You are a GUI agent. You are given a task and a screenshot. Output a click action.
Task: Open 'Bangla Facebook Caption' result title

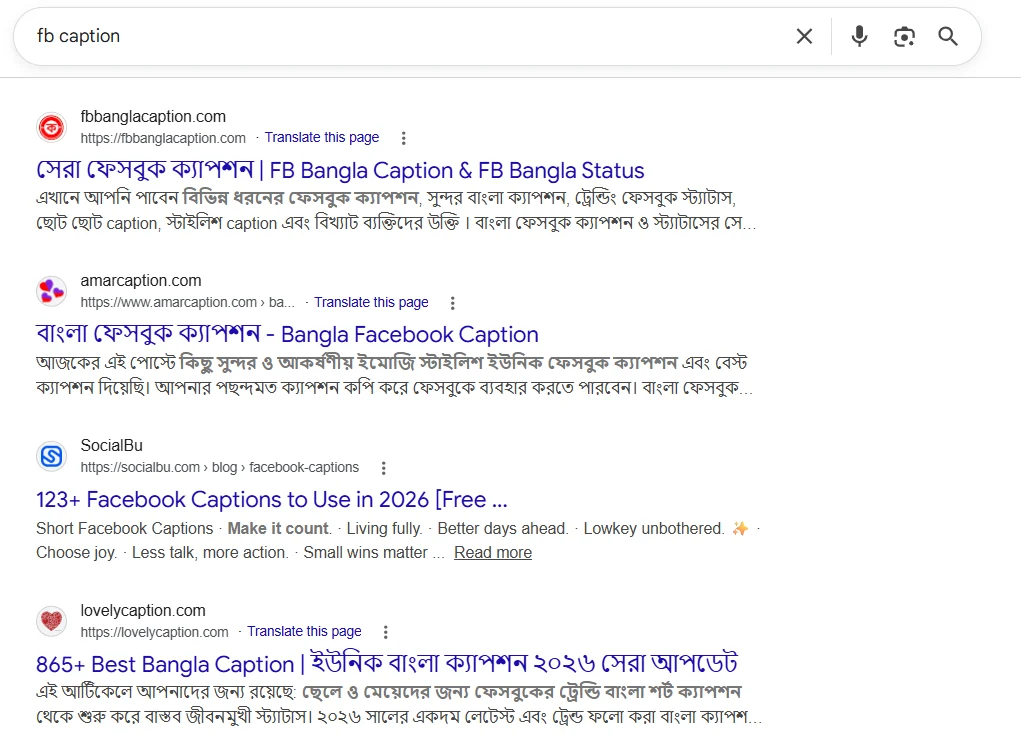(x=287, y=334)
